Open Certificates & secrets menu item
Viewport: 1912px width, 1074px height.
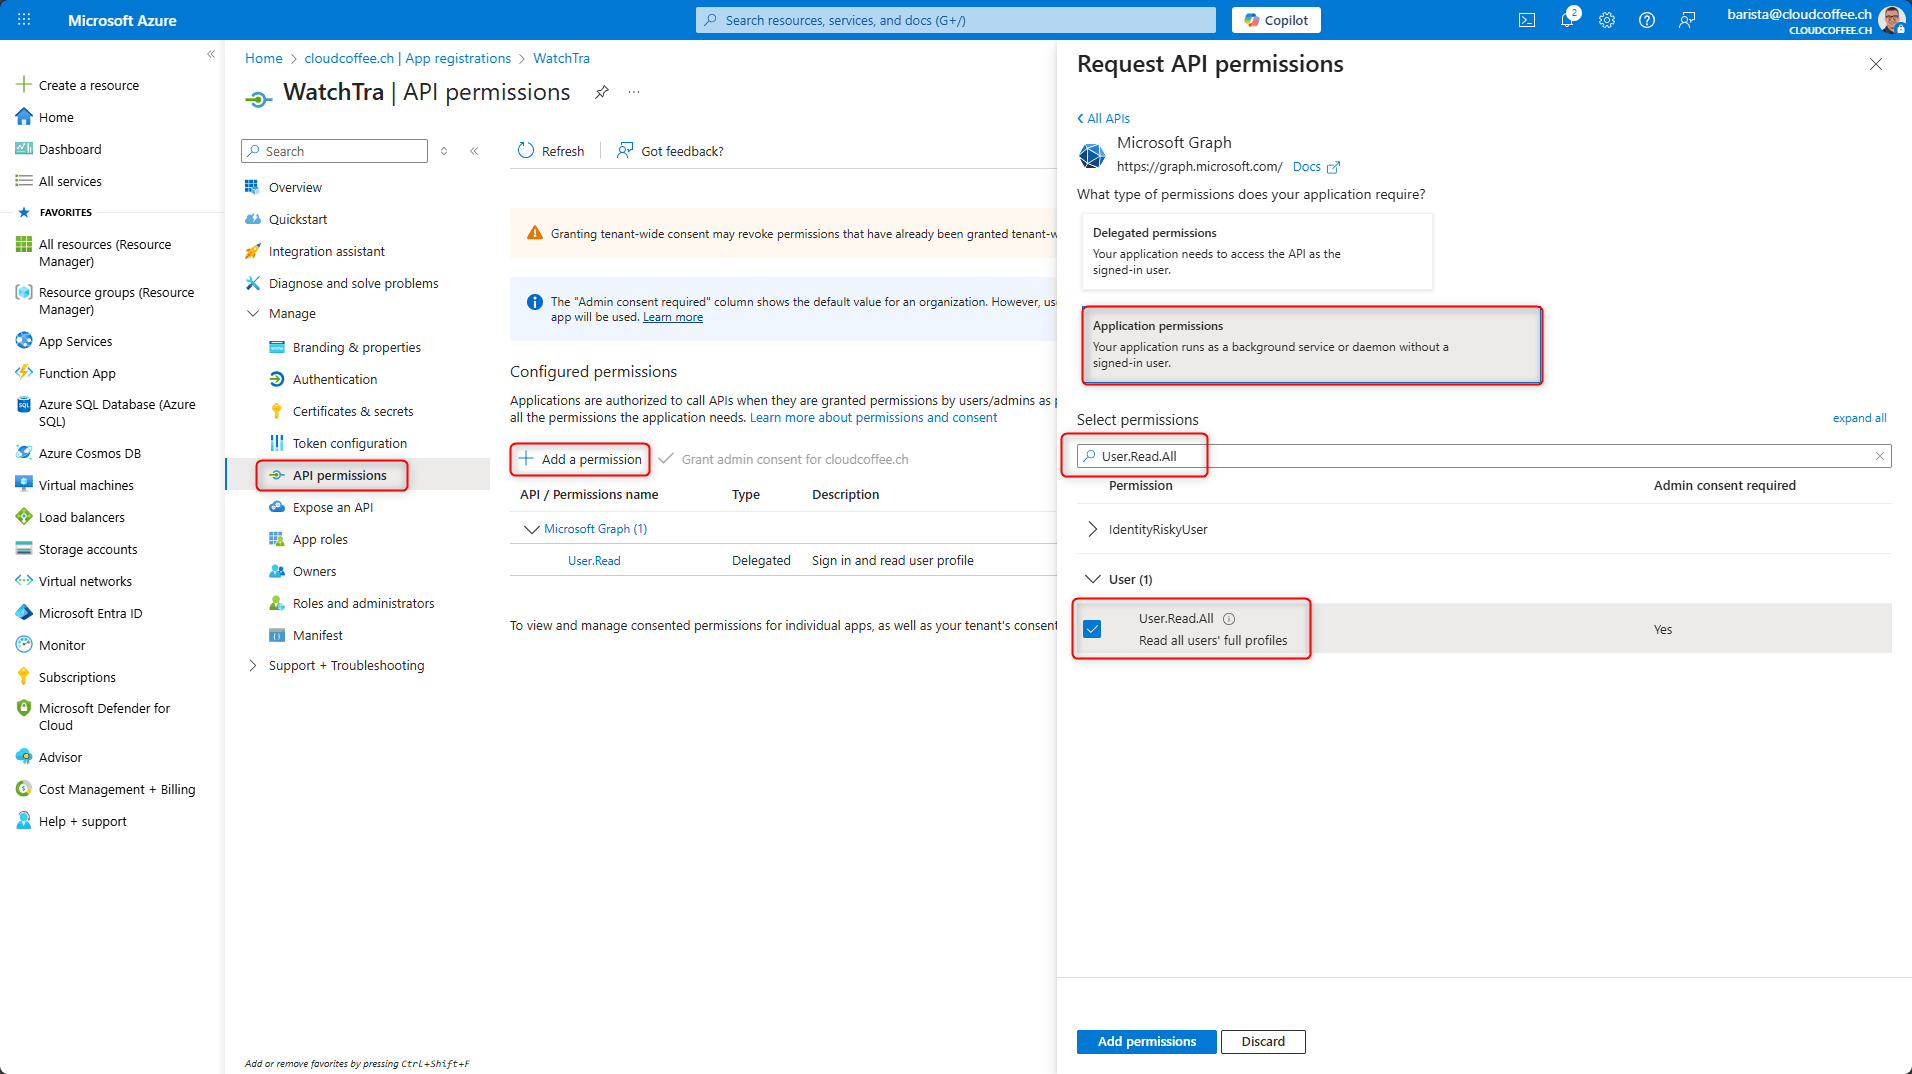(x=352, y=411)
